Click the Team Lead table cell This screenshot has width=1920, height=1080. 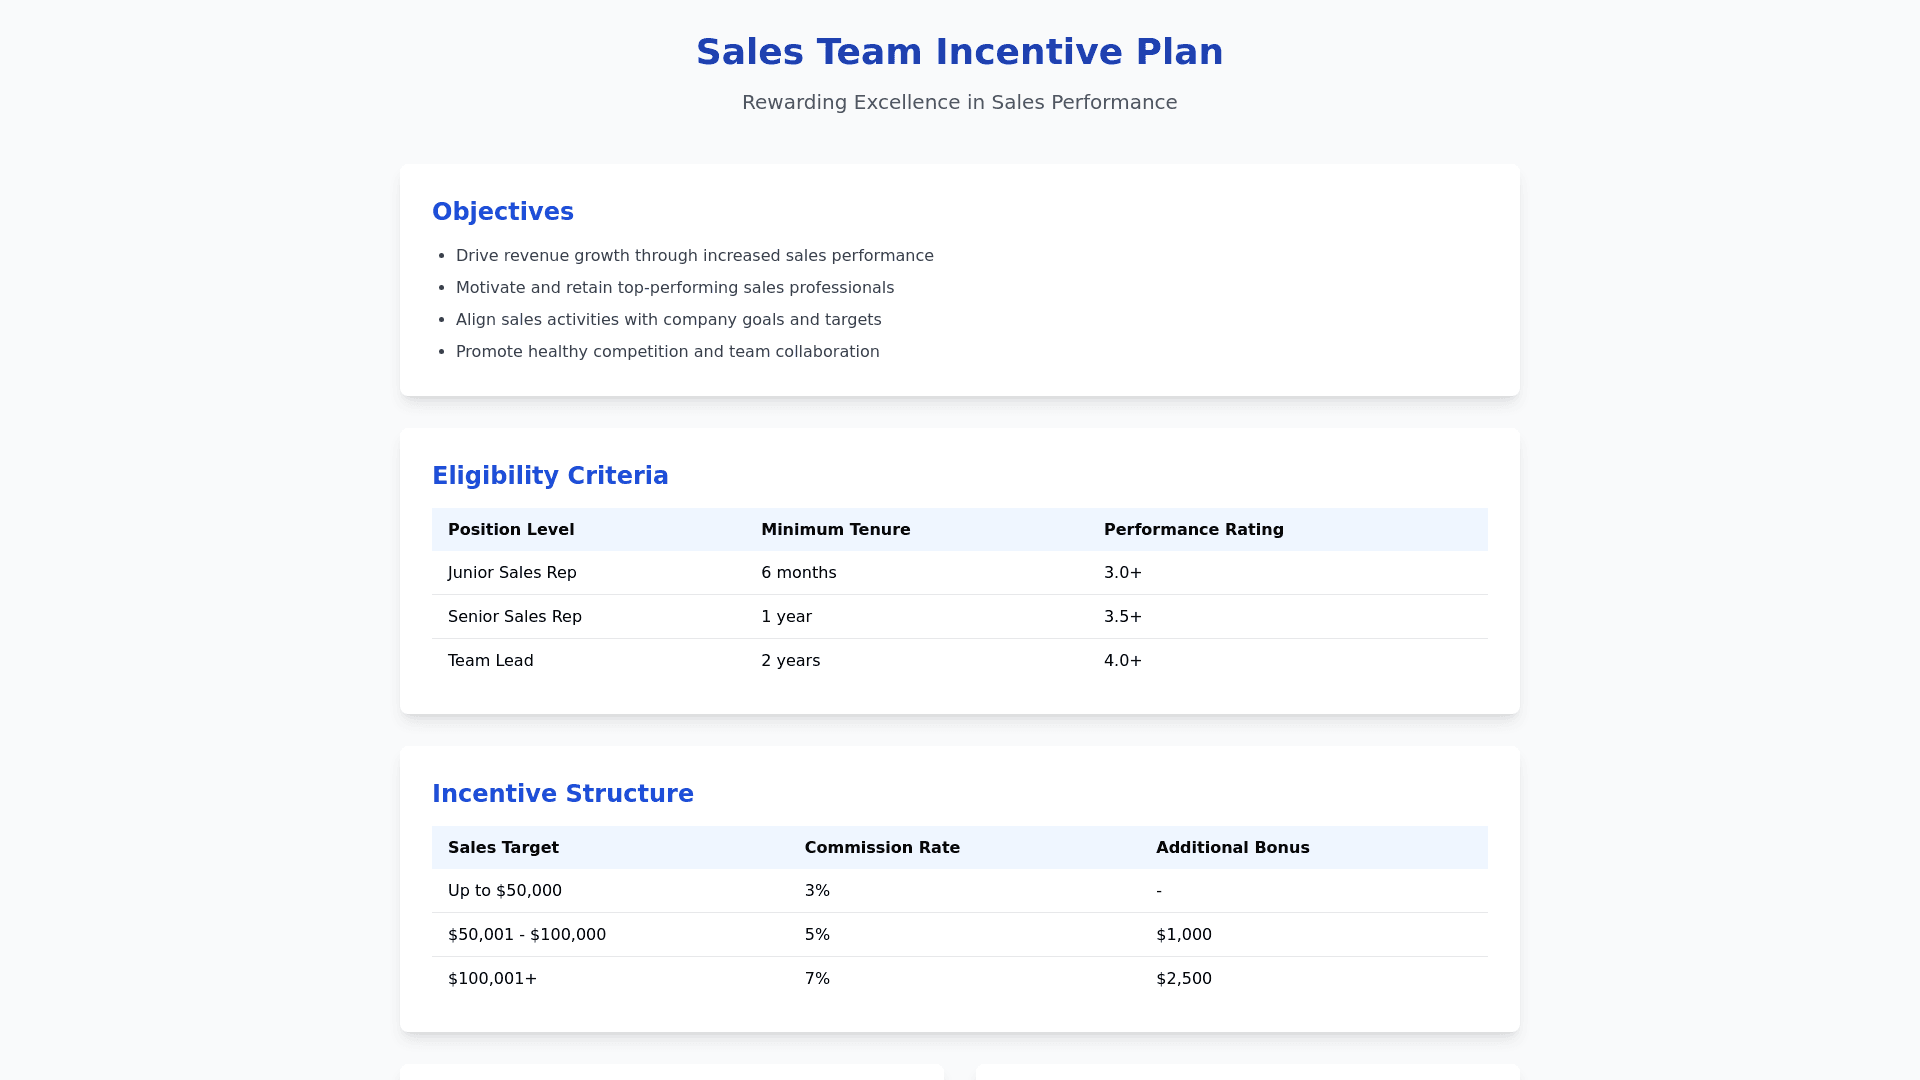pyautogui.click(x=490, y=661)
